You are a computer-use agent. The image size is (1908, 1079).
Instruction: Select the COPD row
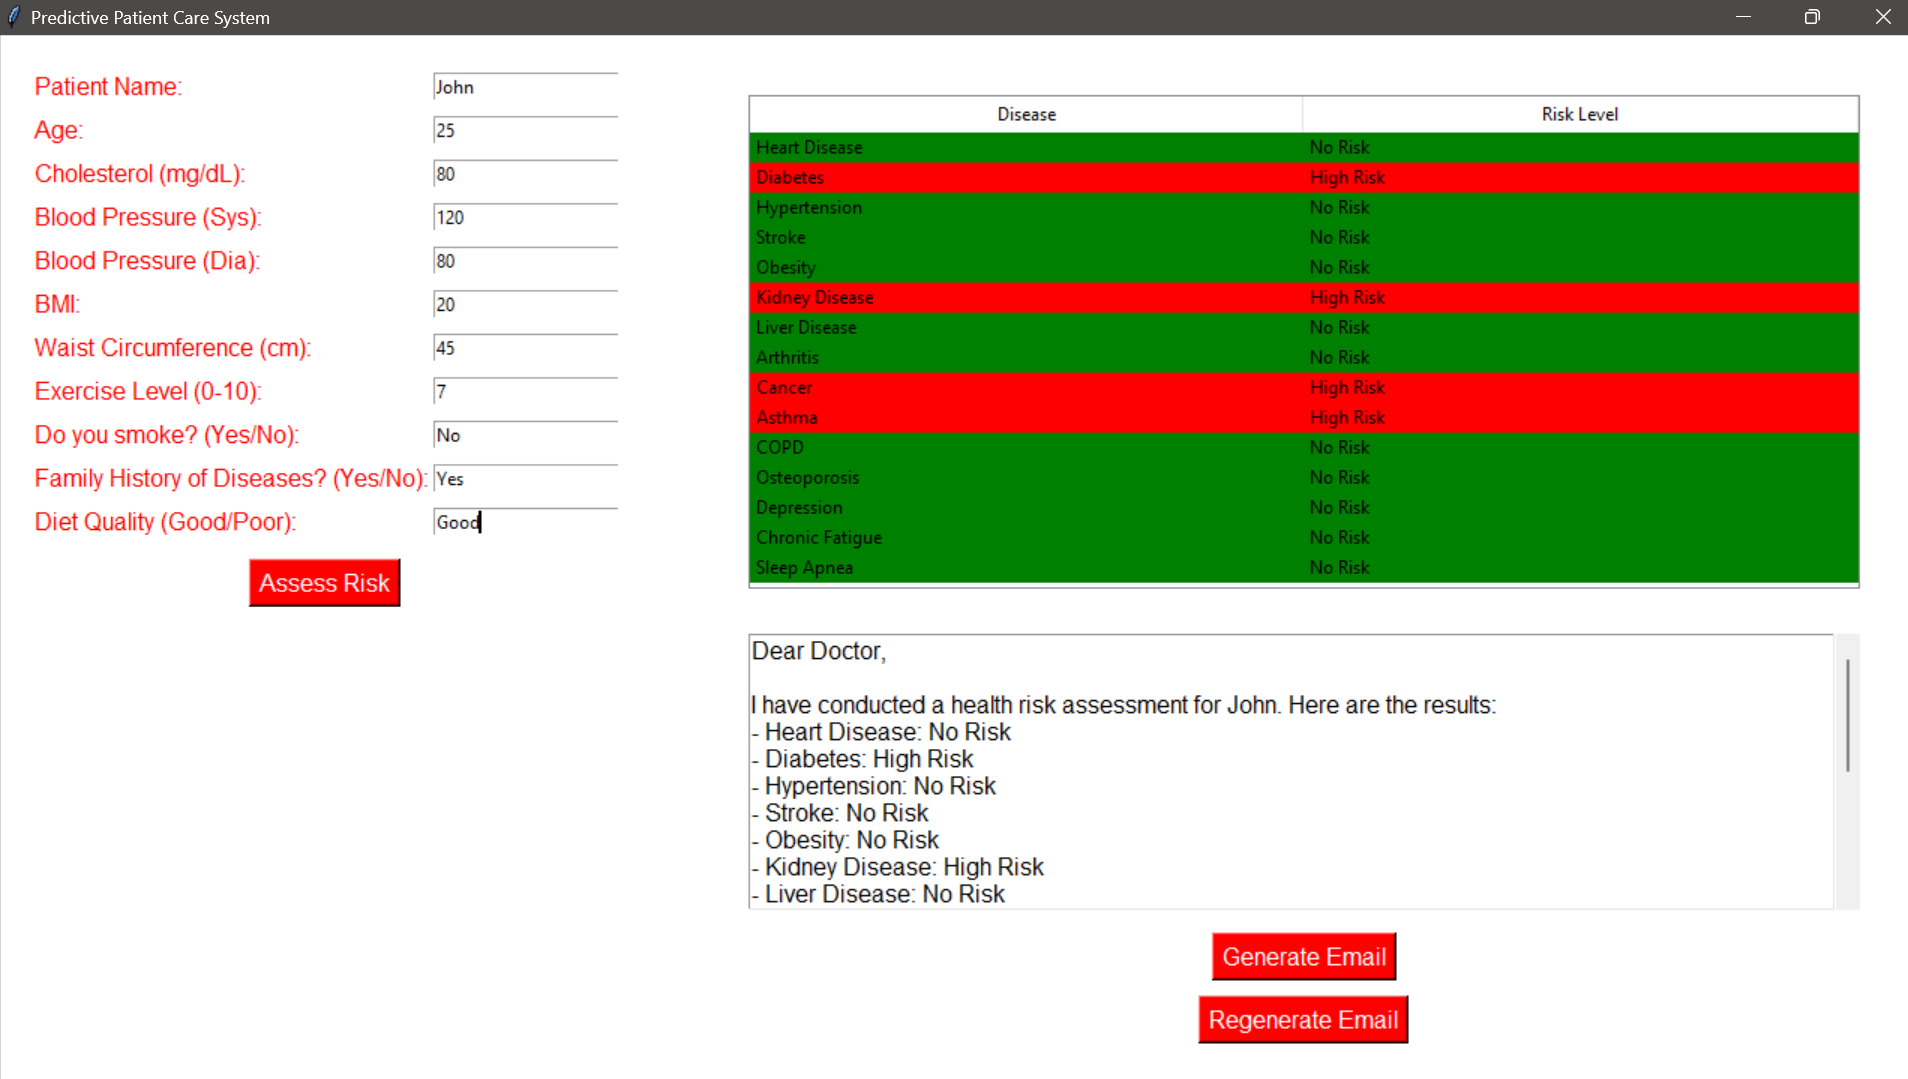pos(1304,447)
